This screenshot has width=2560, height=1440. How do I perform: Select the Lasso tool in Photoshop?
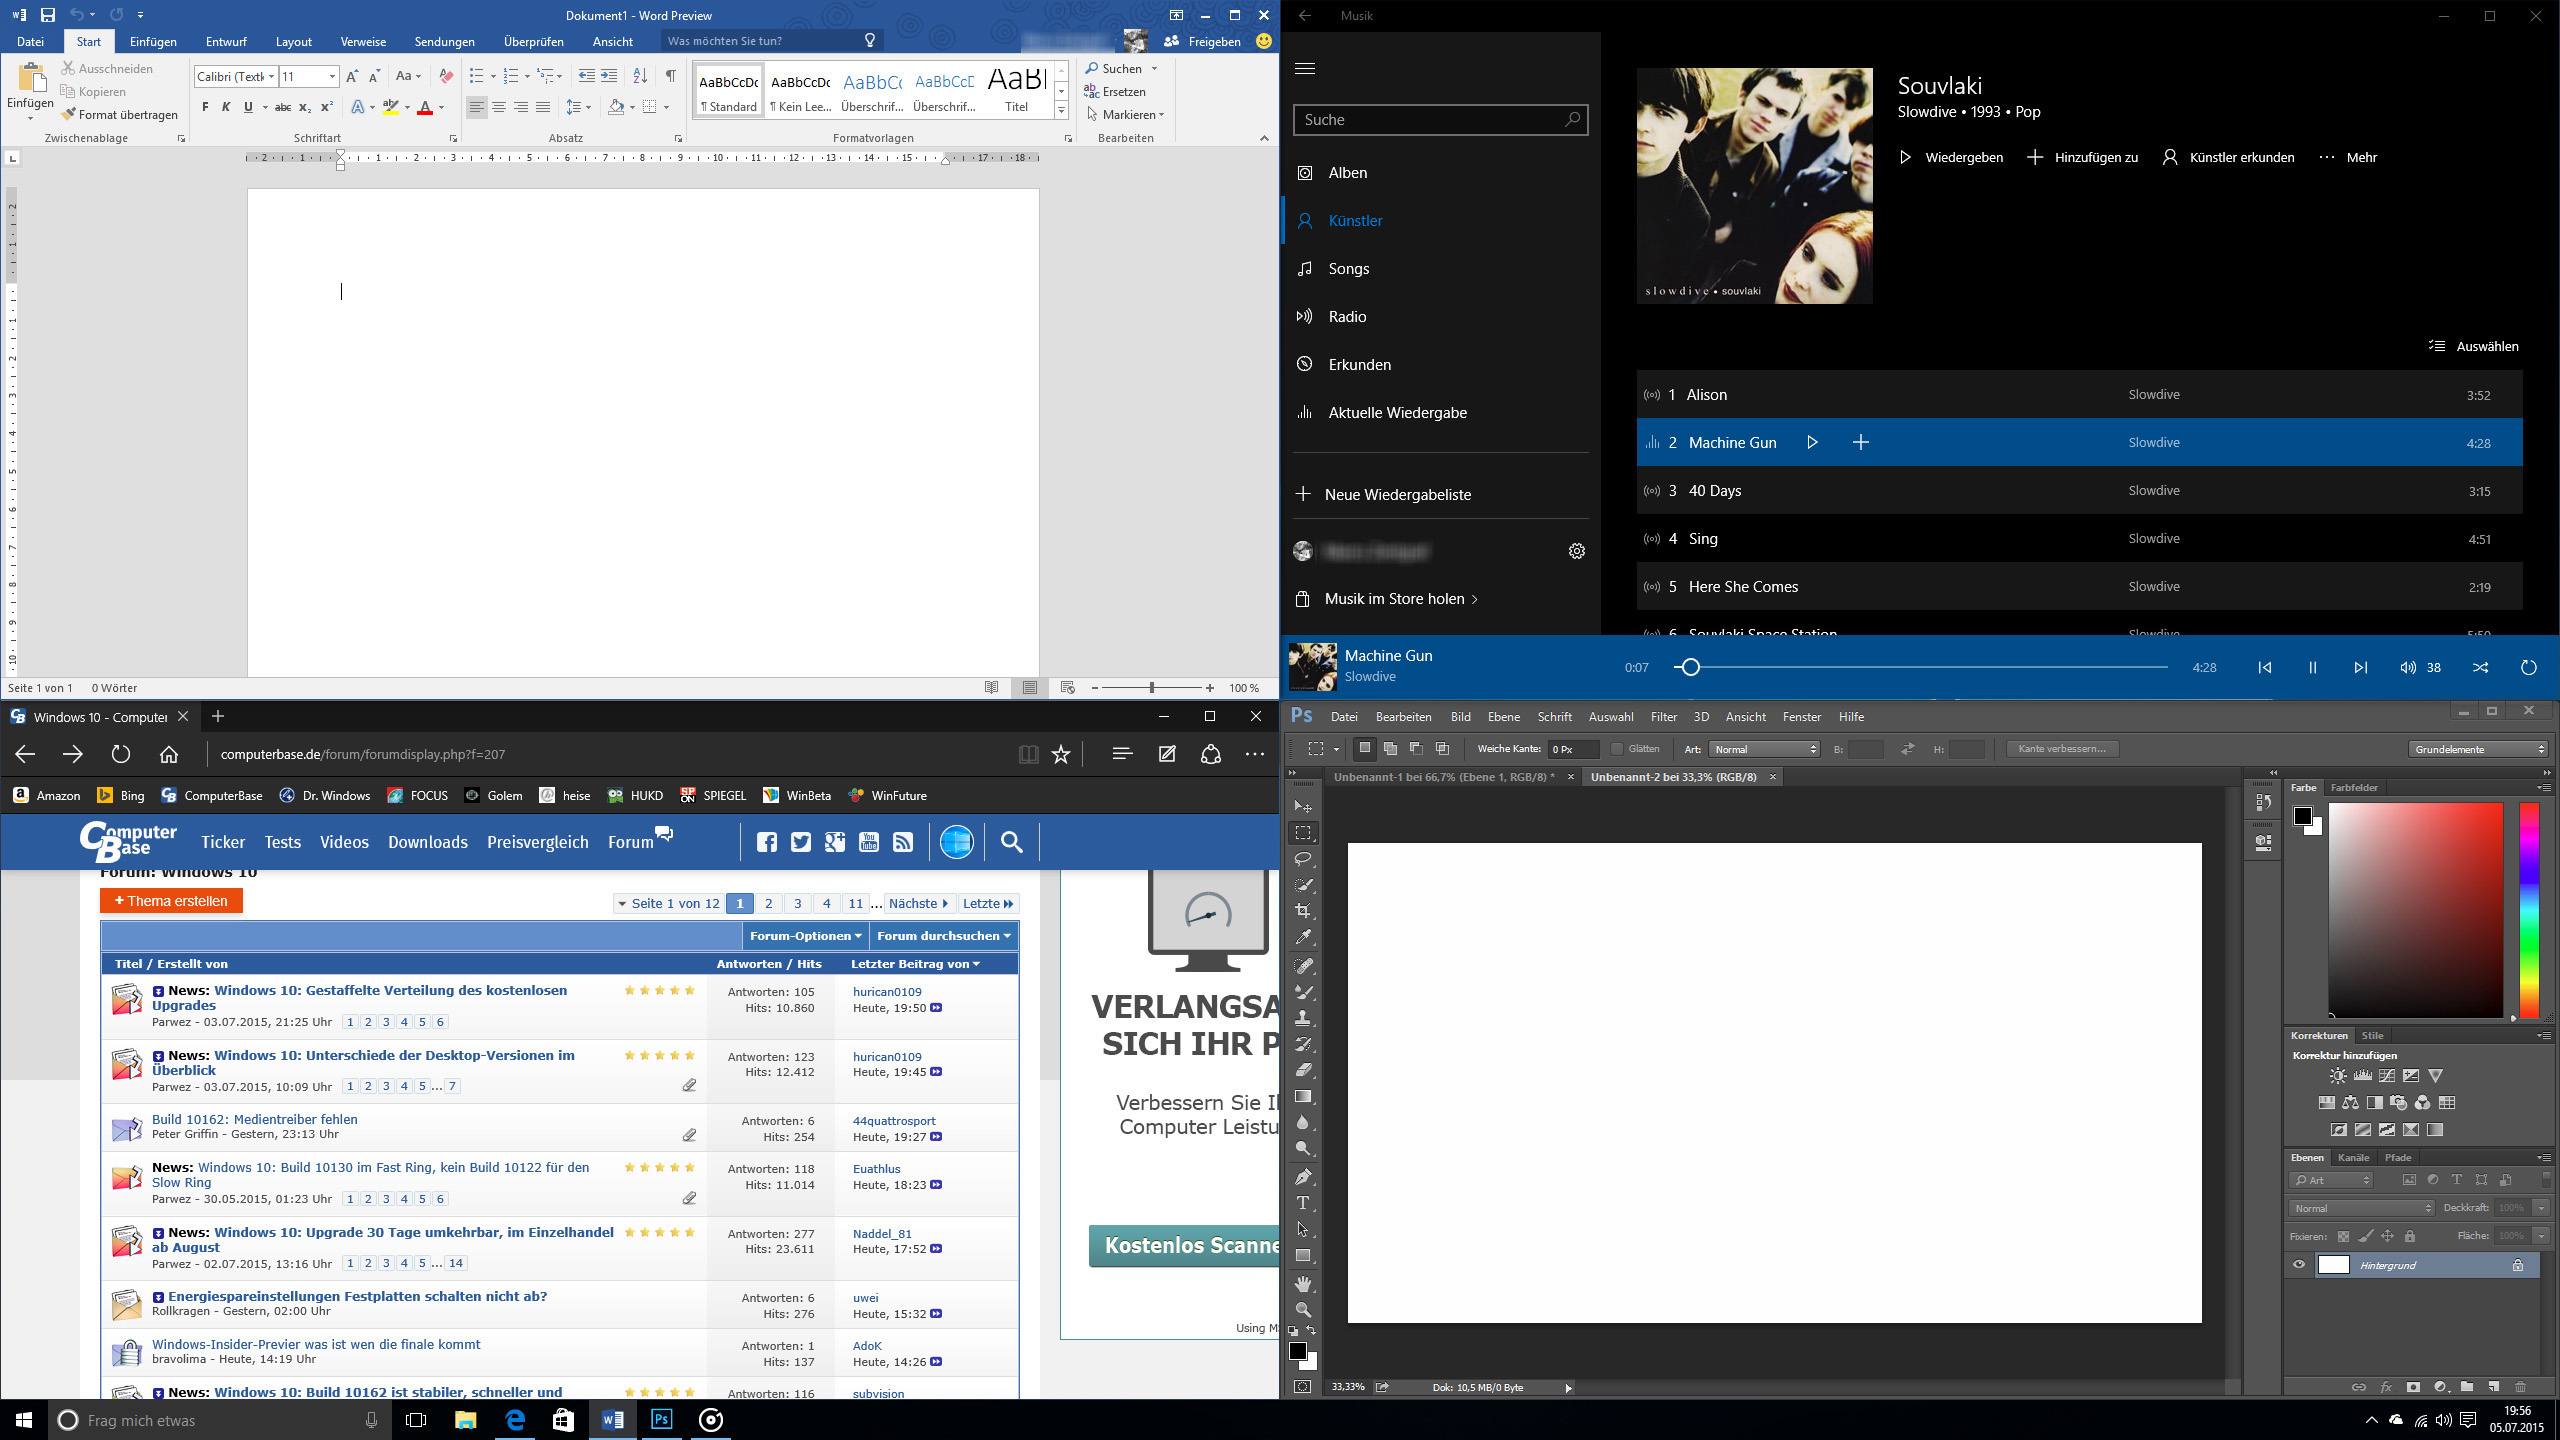1302,859
